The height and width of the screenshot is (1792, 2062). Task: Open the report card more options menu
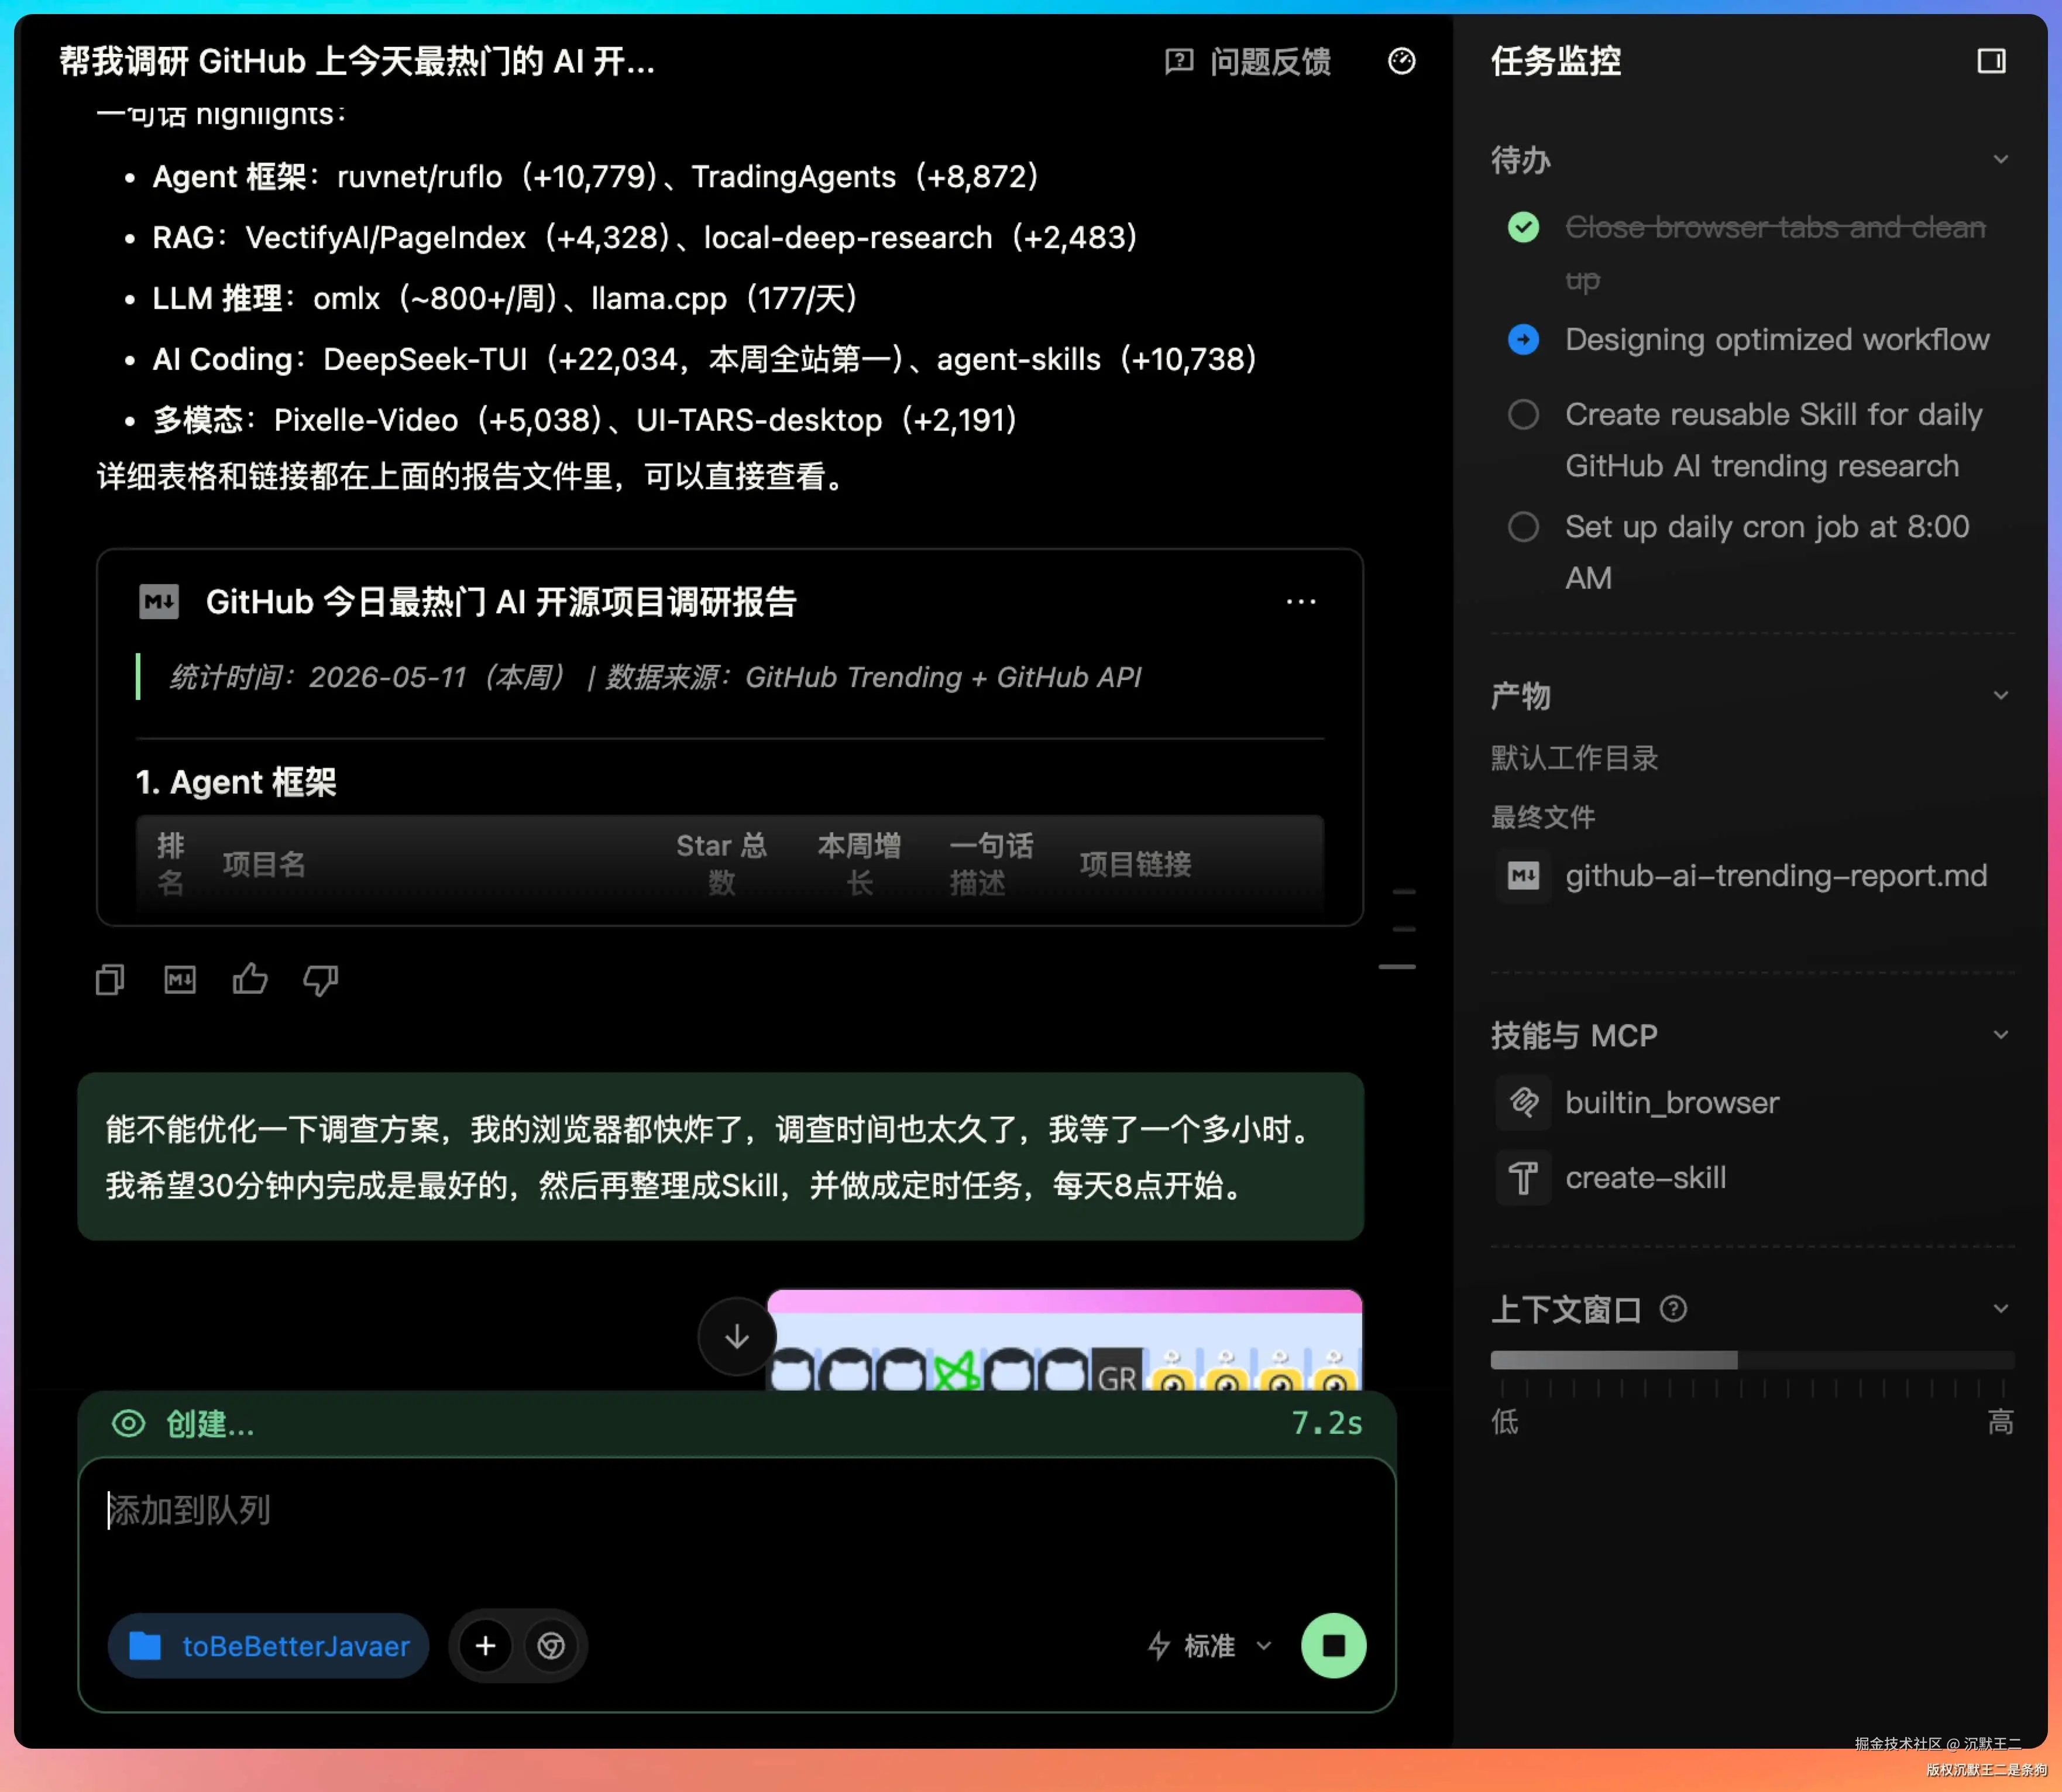pyautogui.click(x=1301, y=602)
